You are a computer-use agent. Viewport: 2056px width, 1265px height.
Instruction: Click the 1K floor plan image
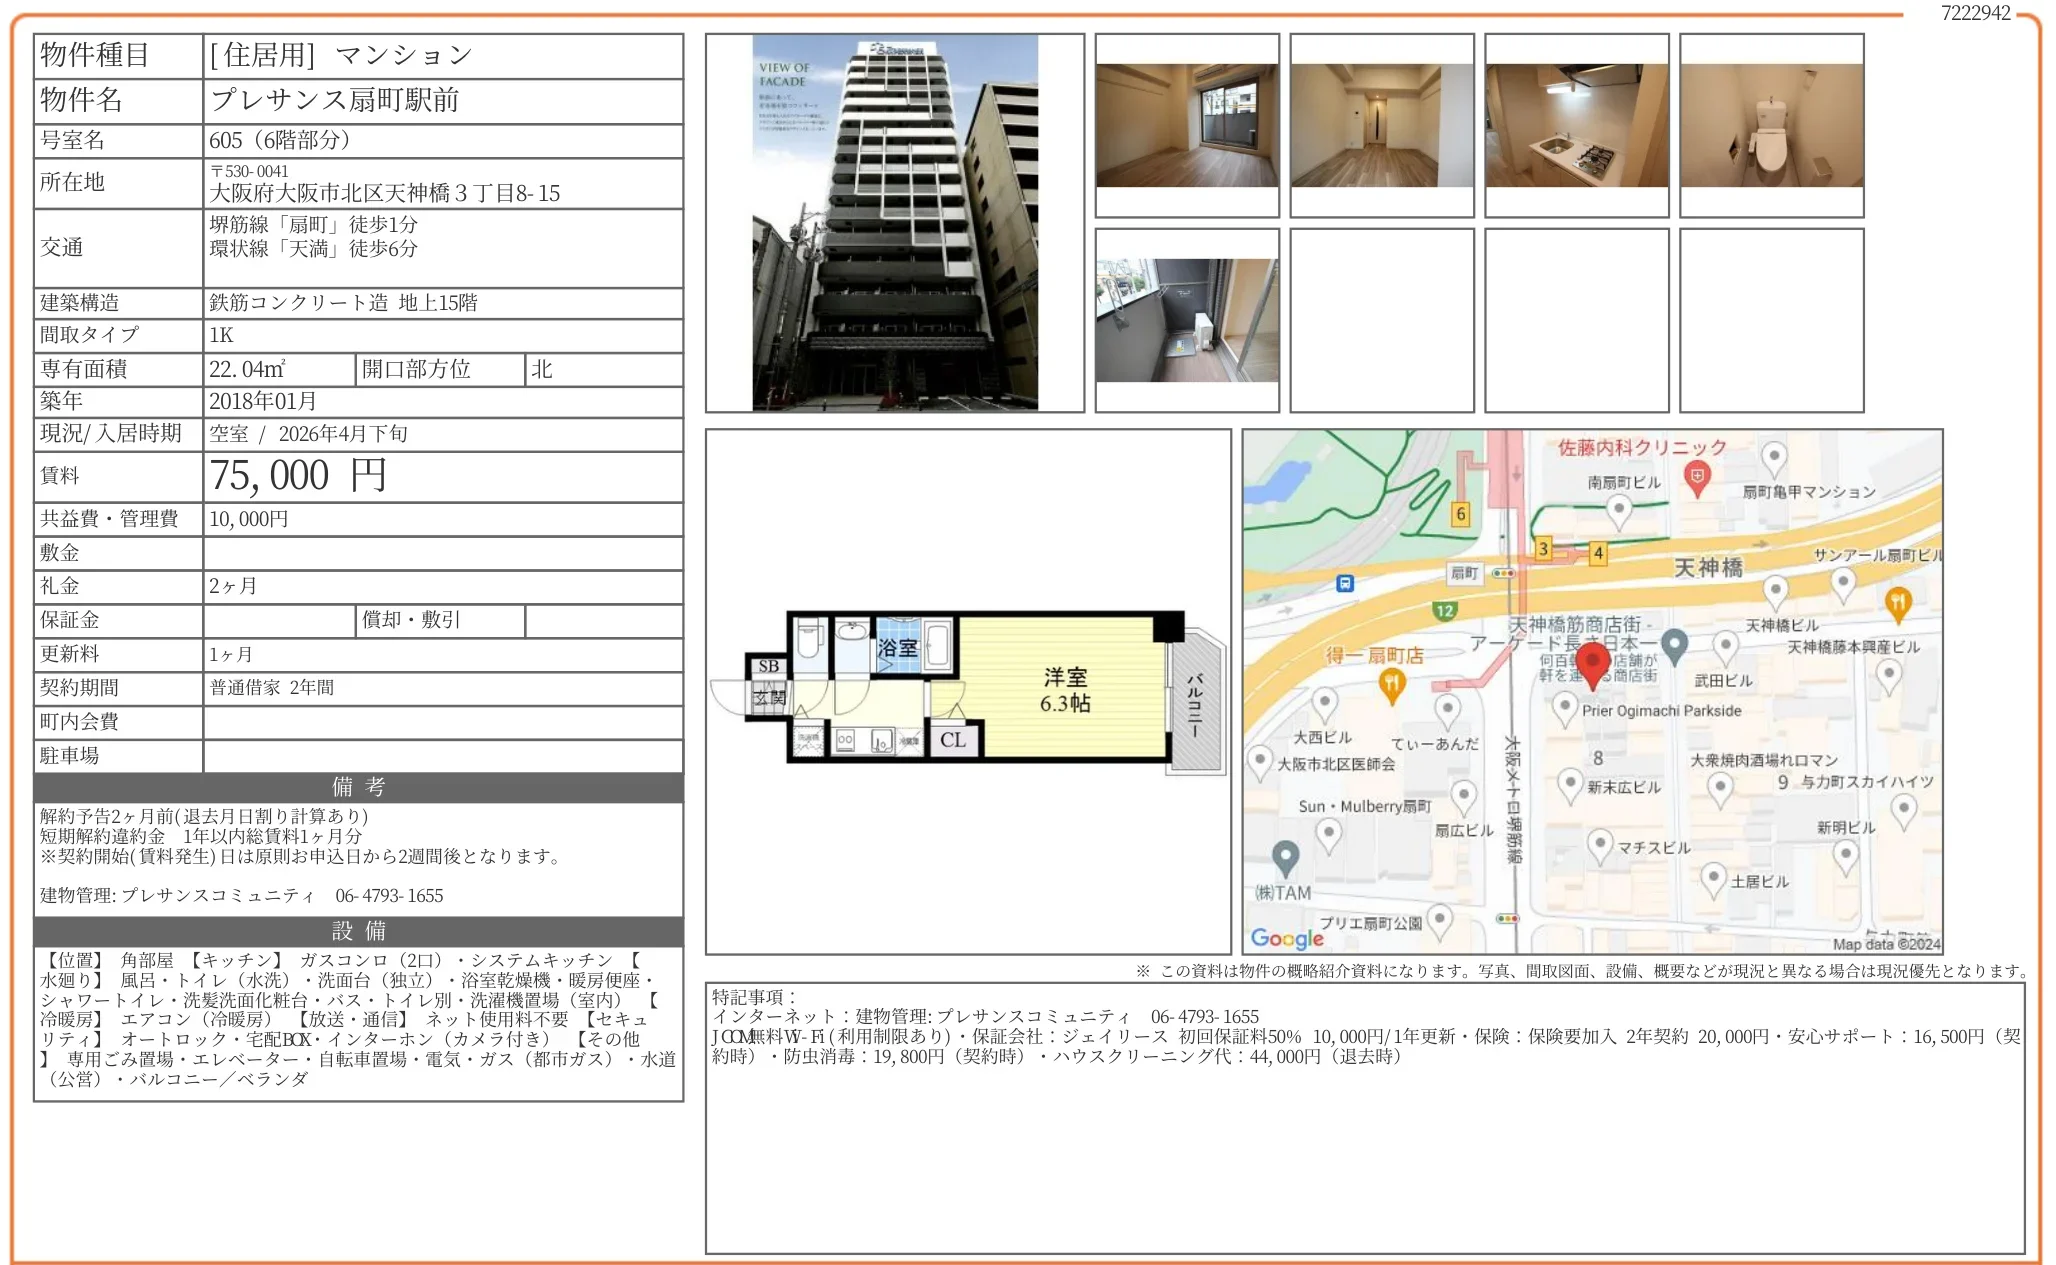pyautogui.click(x=967, y=690)
